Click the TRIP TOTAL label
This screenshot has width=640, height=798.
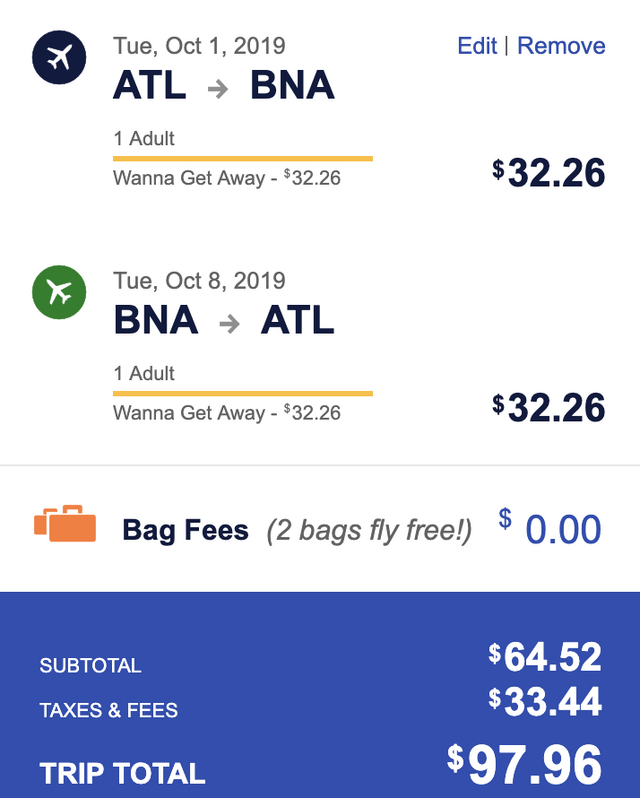pos(123,773)
